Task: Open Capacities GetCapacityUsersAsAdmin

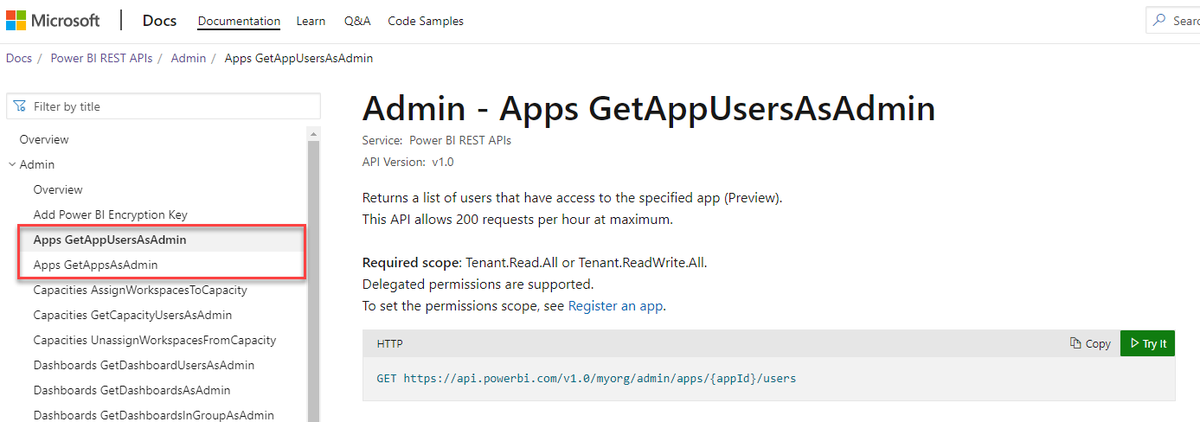Action: click(132, 315)
